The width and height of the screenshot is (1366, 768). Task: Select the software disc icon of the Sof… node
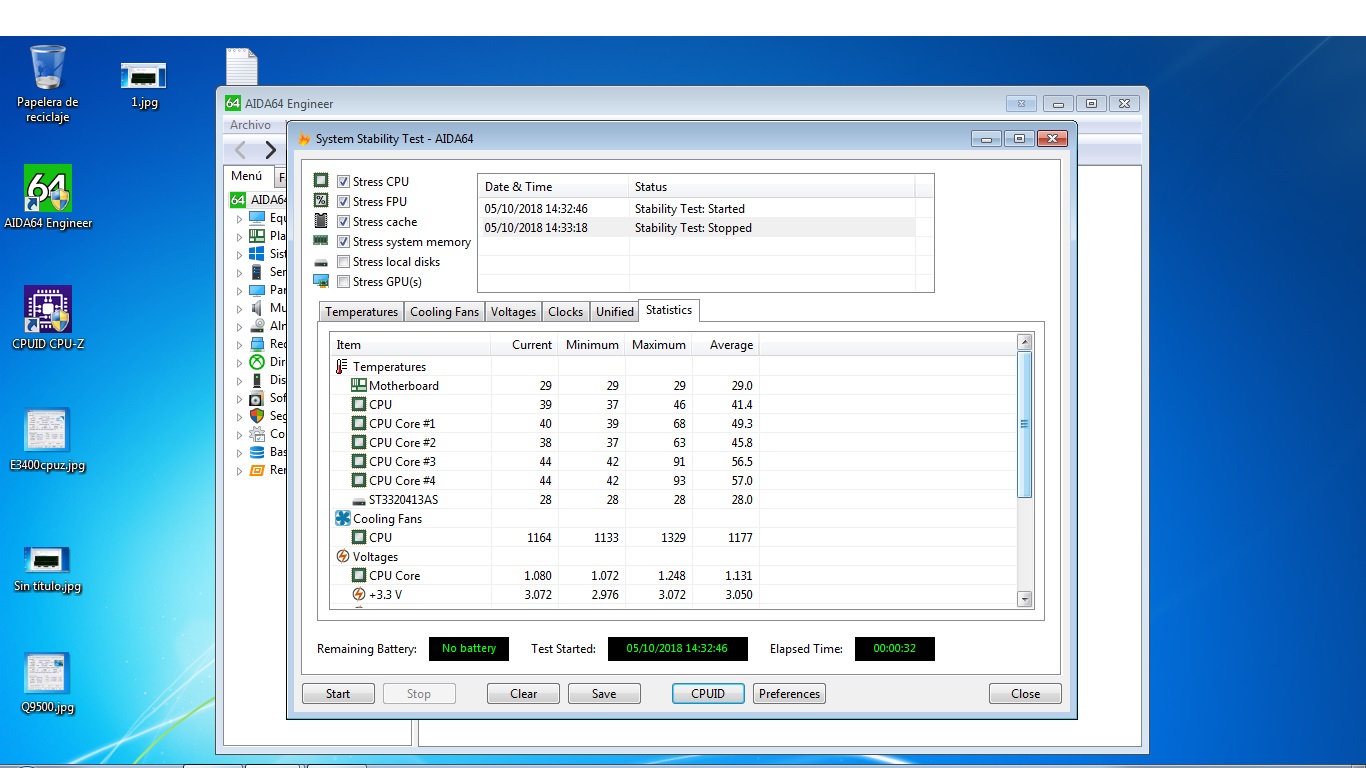257,398
